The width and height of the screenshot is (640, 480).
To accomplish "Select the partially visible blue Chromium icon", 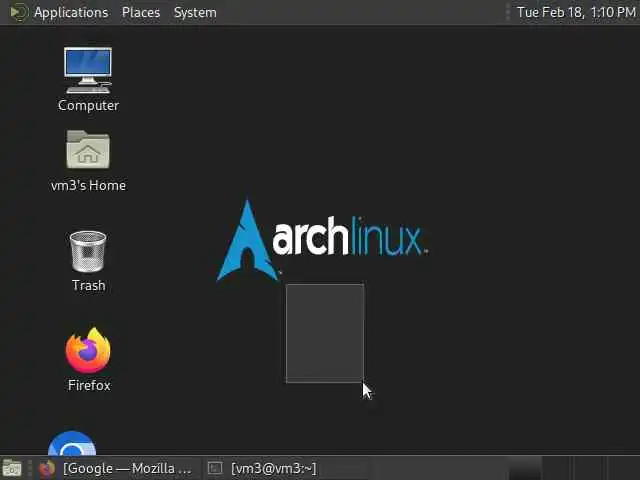I will coord(72,443).
